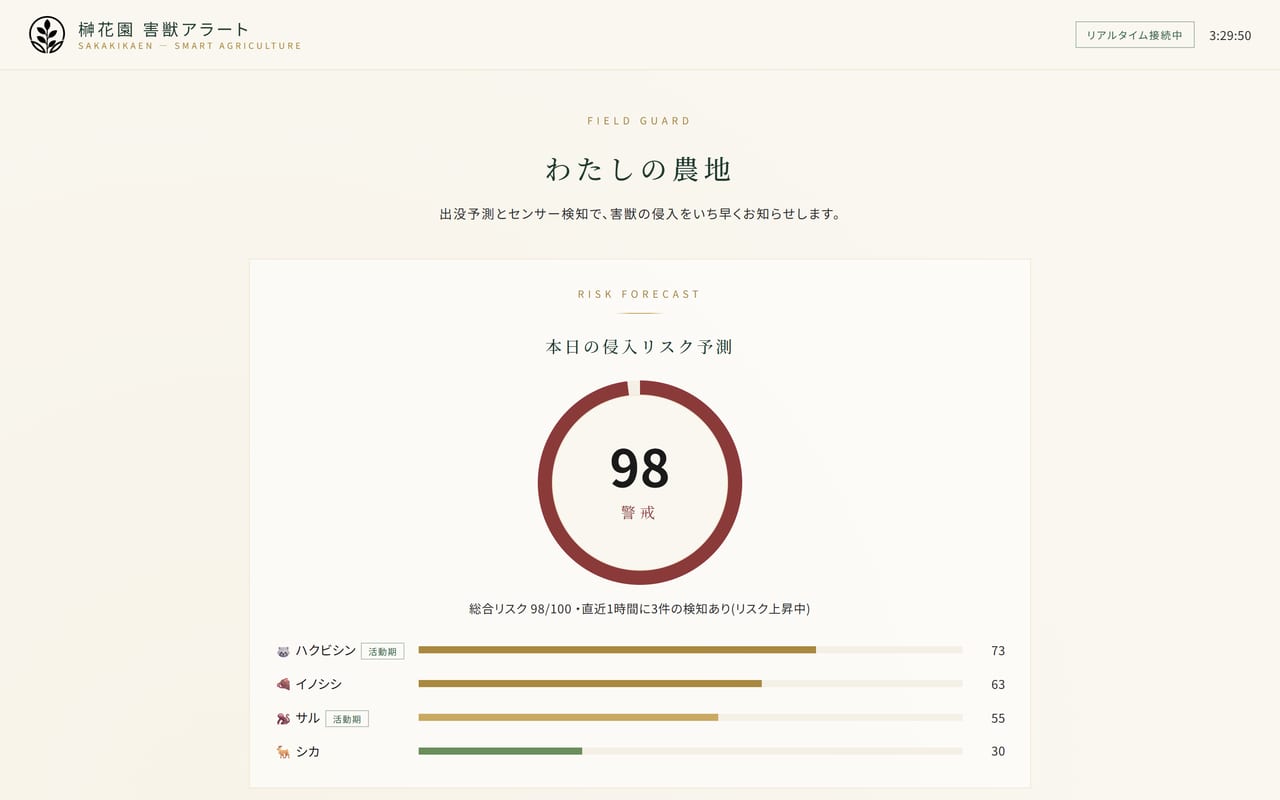Click the 活動期 badge next to ハクビシン
This screenshot has height=800, width=1280.
click(x=382, y=651)
